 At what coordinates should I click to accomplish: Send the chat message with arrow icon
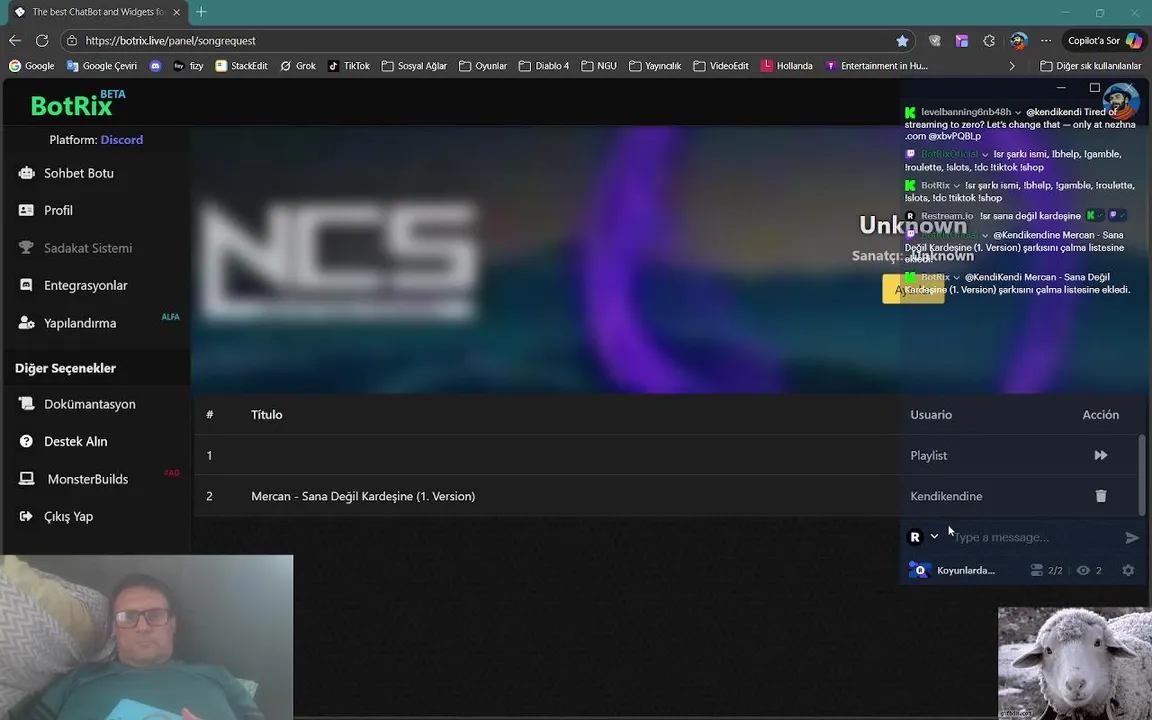click(1132, 538)
